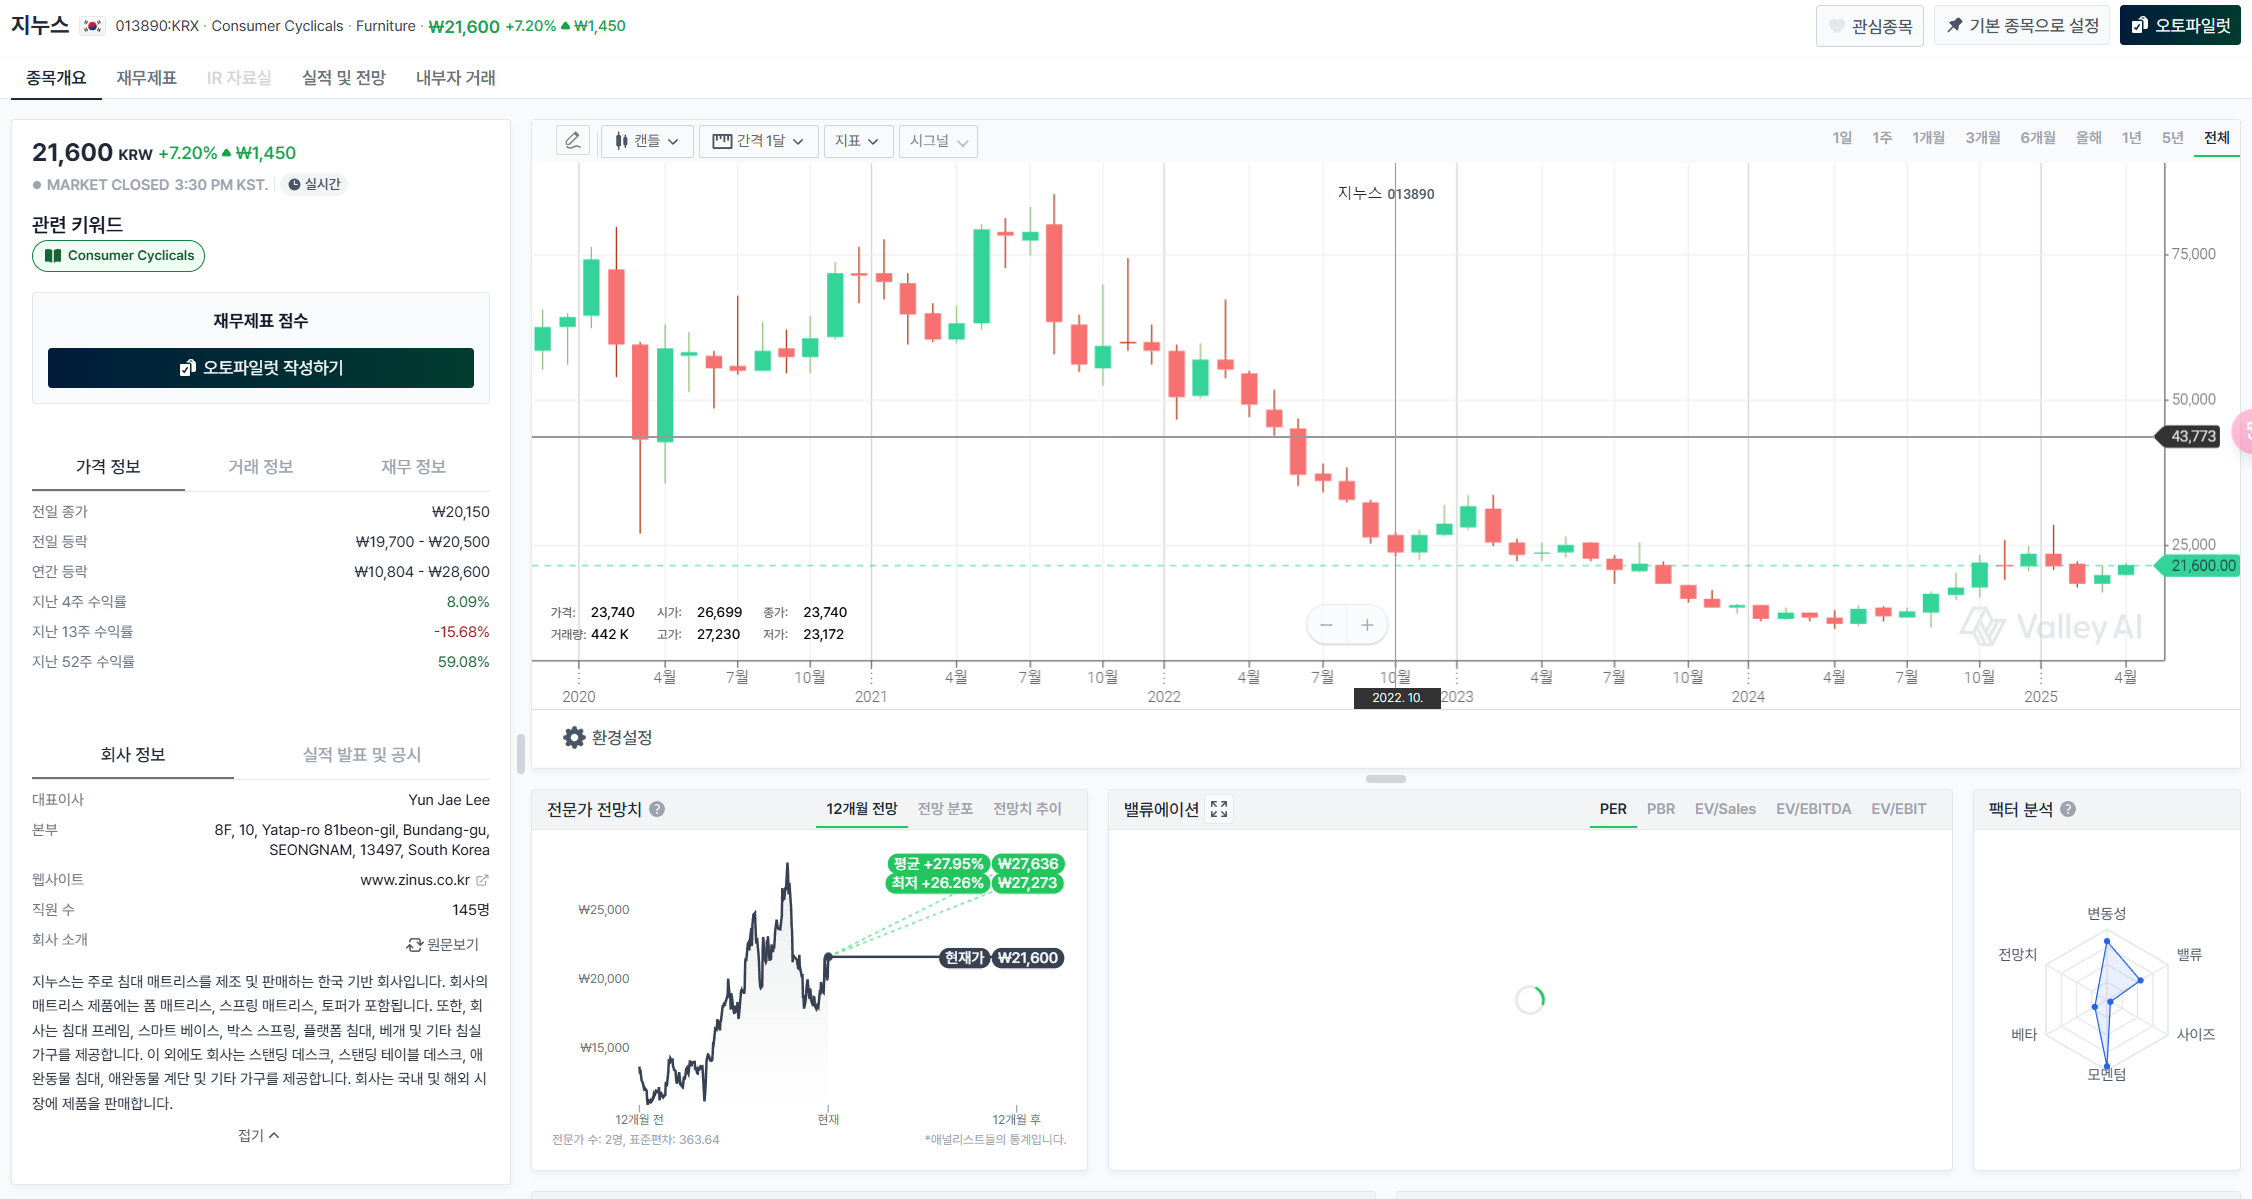Collapse company description with 접기
2252x1199 pixels.
pos(258,1135)
